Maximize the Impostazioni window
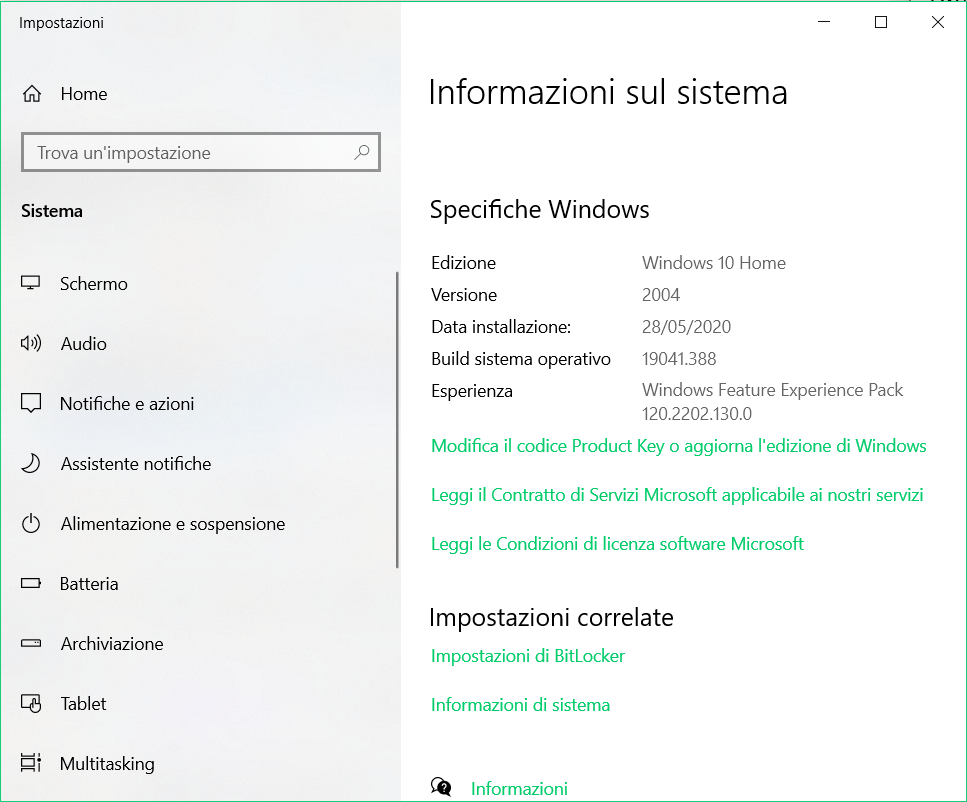Viewport: 967px width, 802px height. tap(881, 22)
